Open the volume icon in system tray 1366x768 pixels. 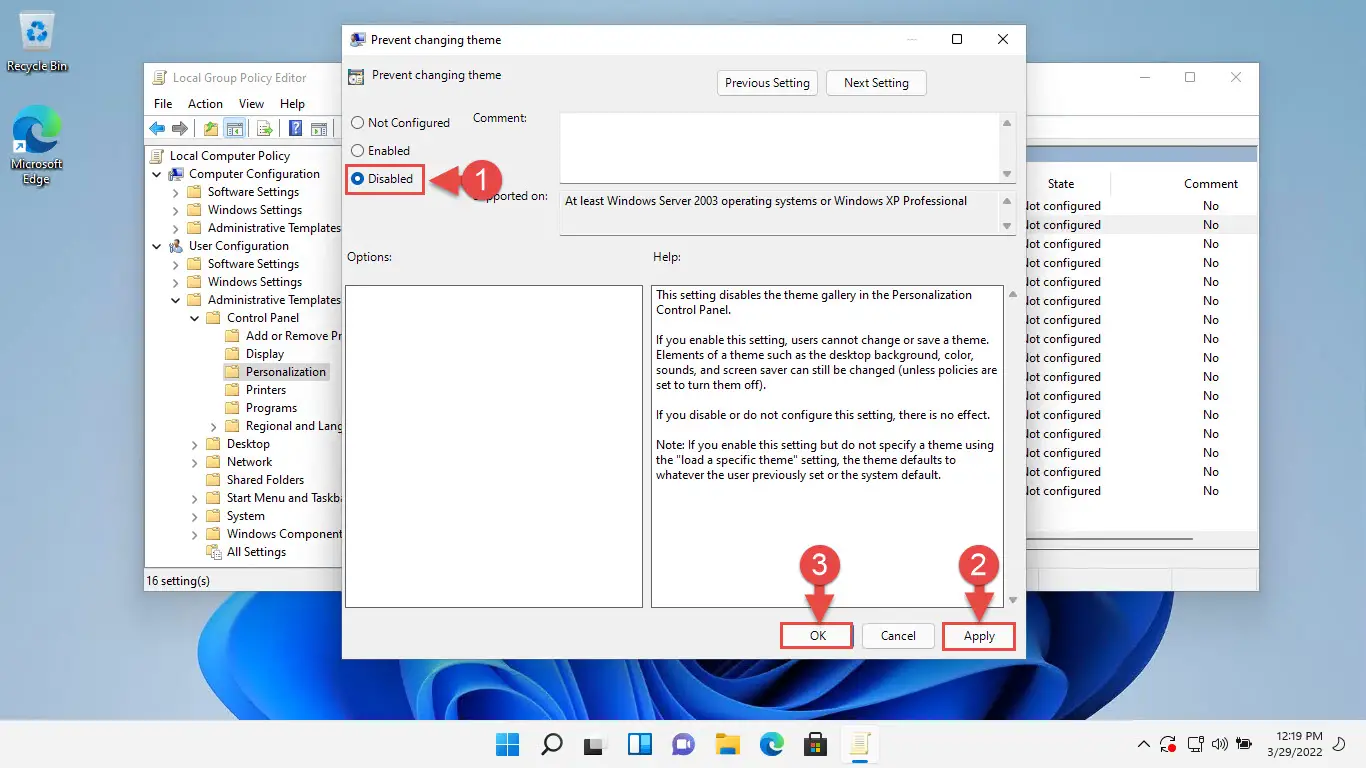click(x=1219, y=745)
